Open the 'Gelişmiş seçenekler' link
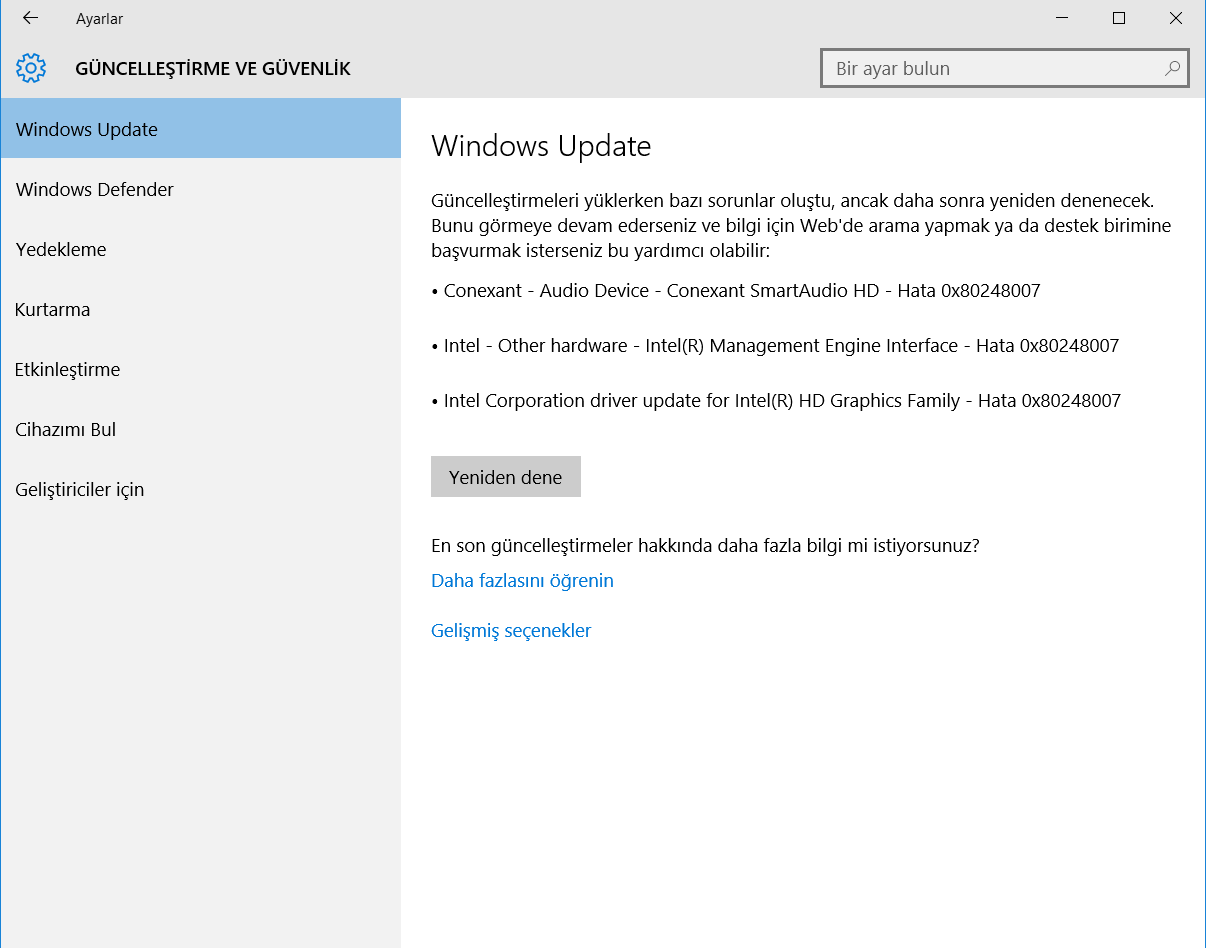Screen dimensions: 1206x948 click(511, 630)
